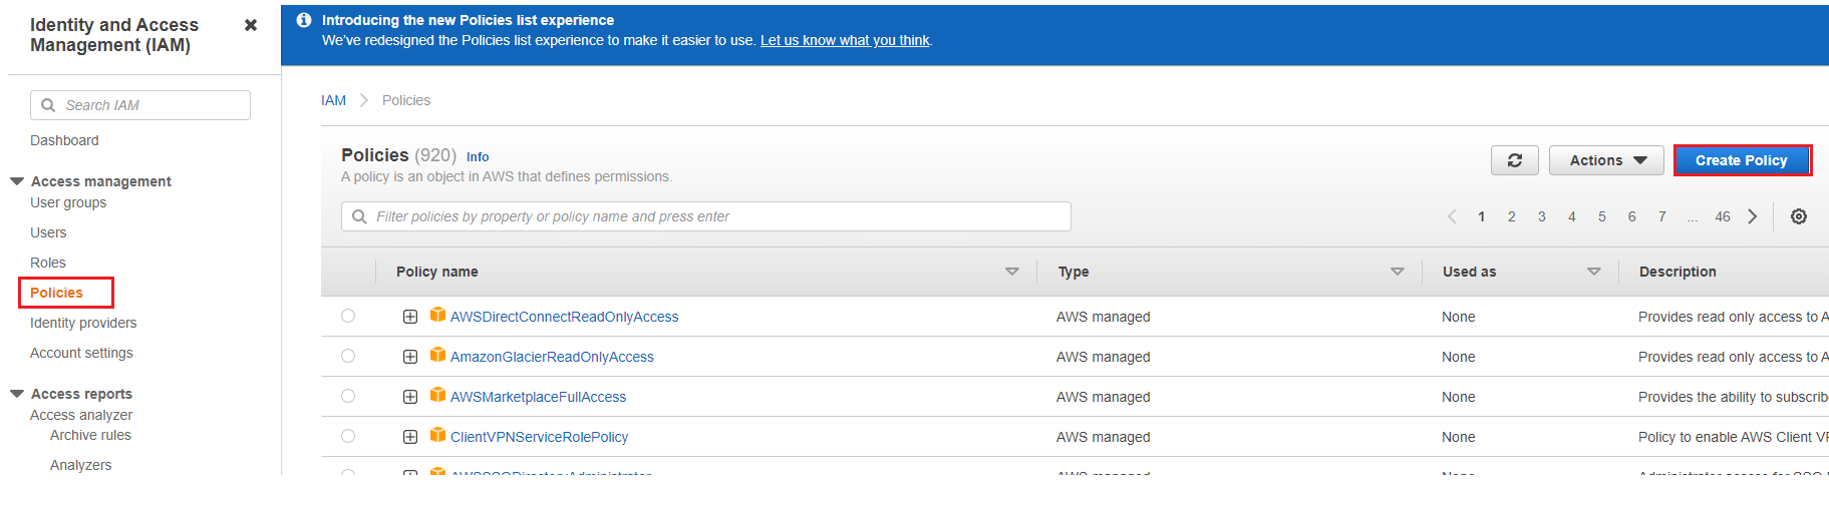Expand the AWSMarketplaceFullAccess policy row
This screenshot has width=1829, height=508.
(x=410, y=397)
